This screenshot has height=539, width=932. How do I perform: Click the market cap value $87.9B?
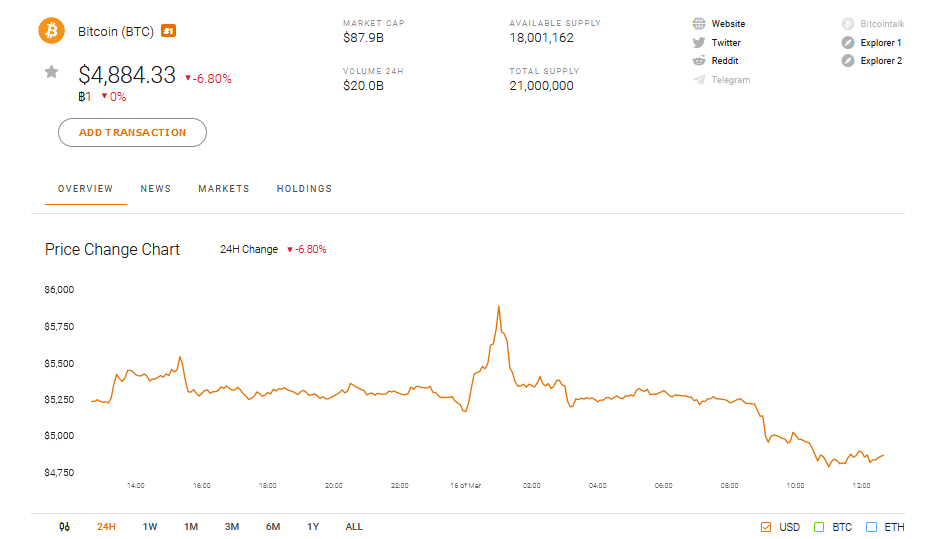[x=363, y=38]
